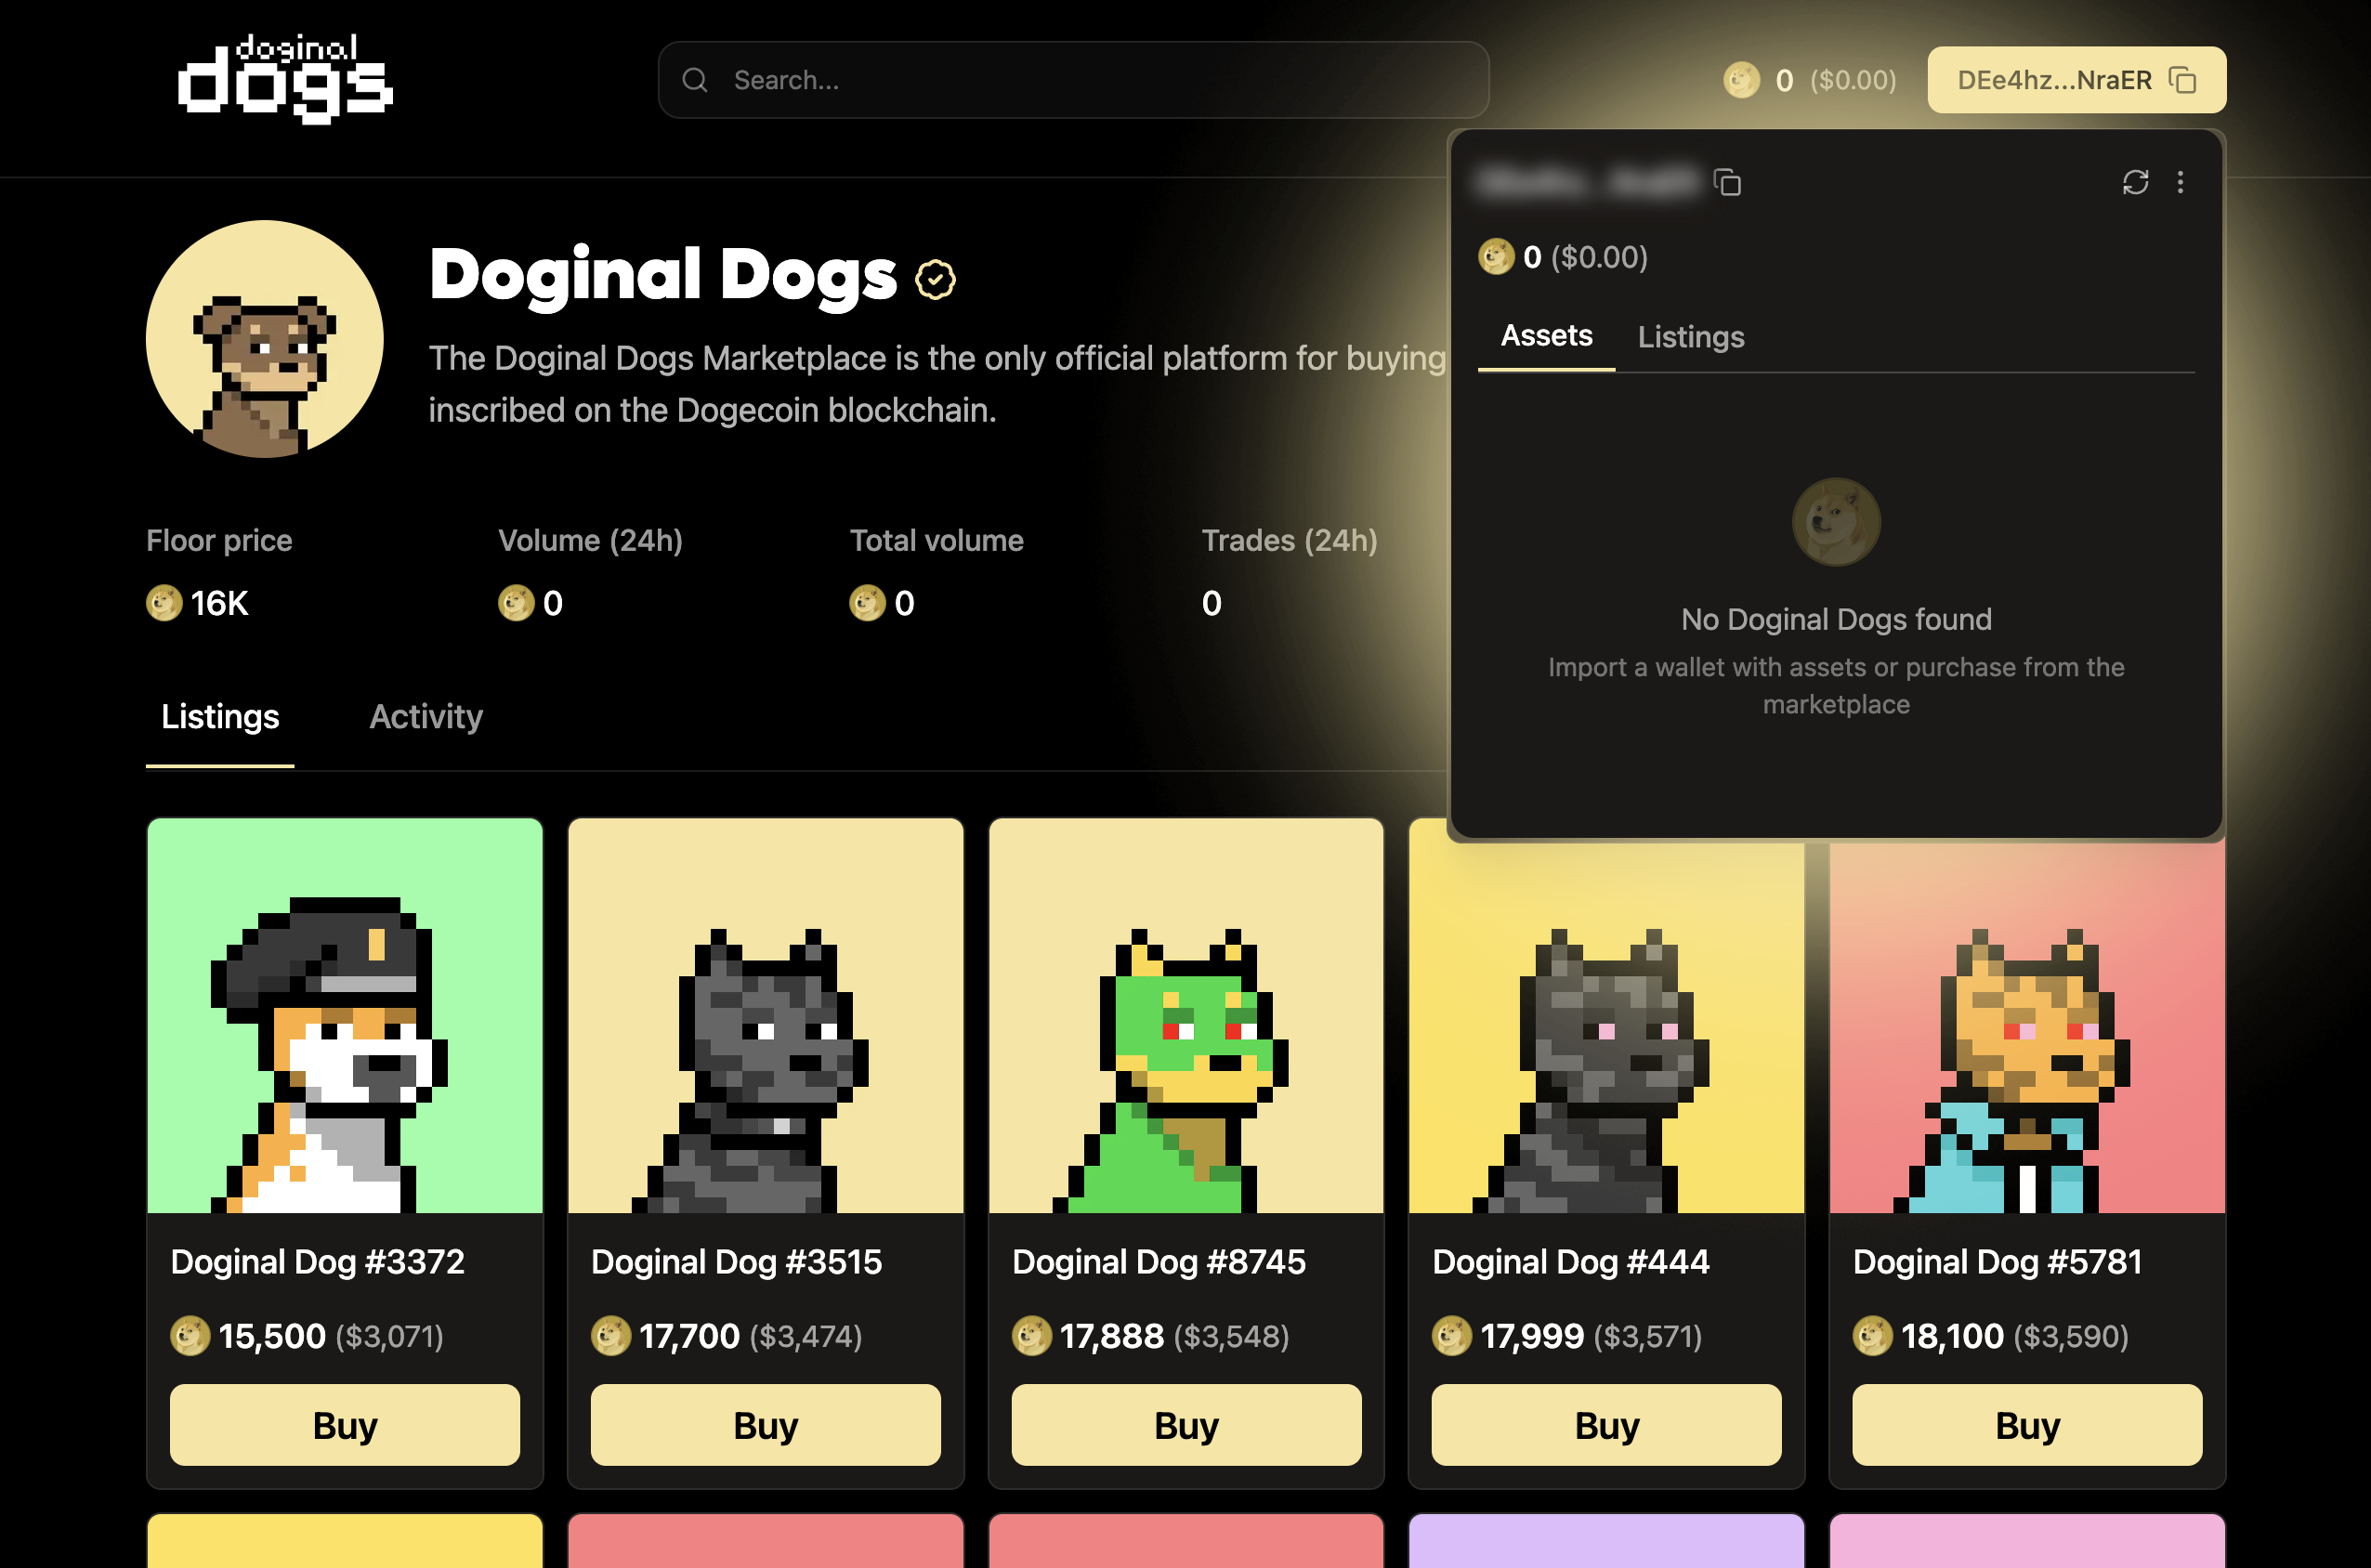Open the Assets tab in wallet panel

(1546, 336)
